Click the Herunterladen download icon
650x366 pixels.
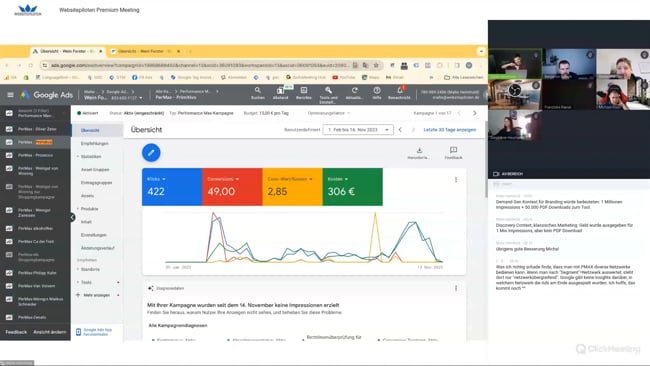[x=419, y=153]
